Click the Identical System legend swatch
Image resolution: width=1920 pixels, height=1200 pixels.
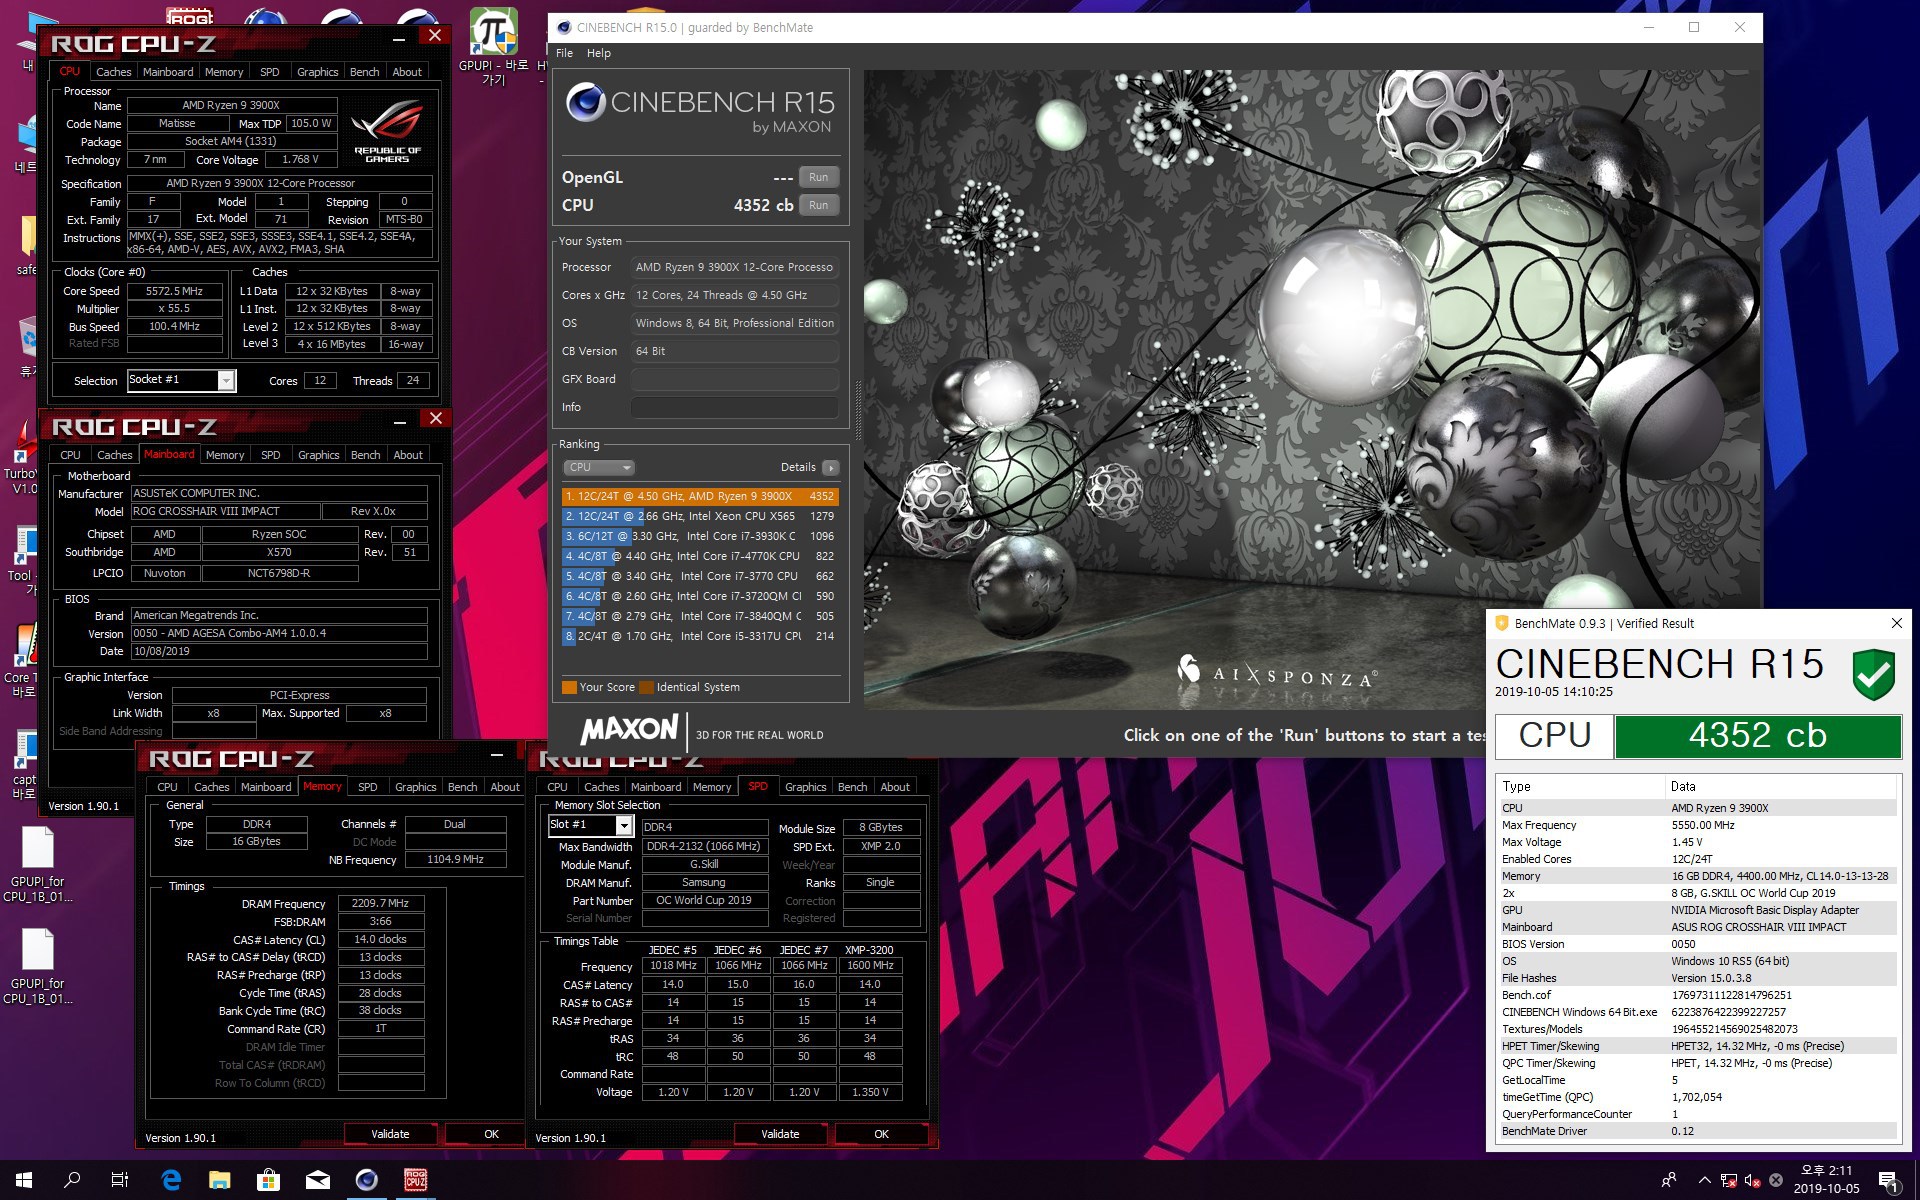coord(646,687)
